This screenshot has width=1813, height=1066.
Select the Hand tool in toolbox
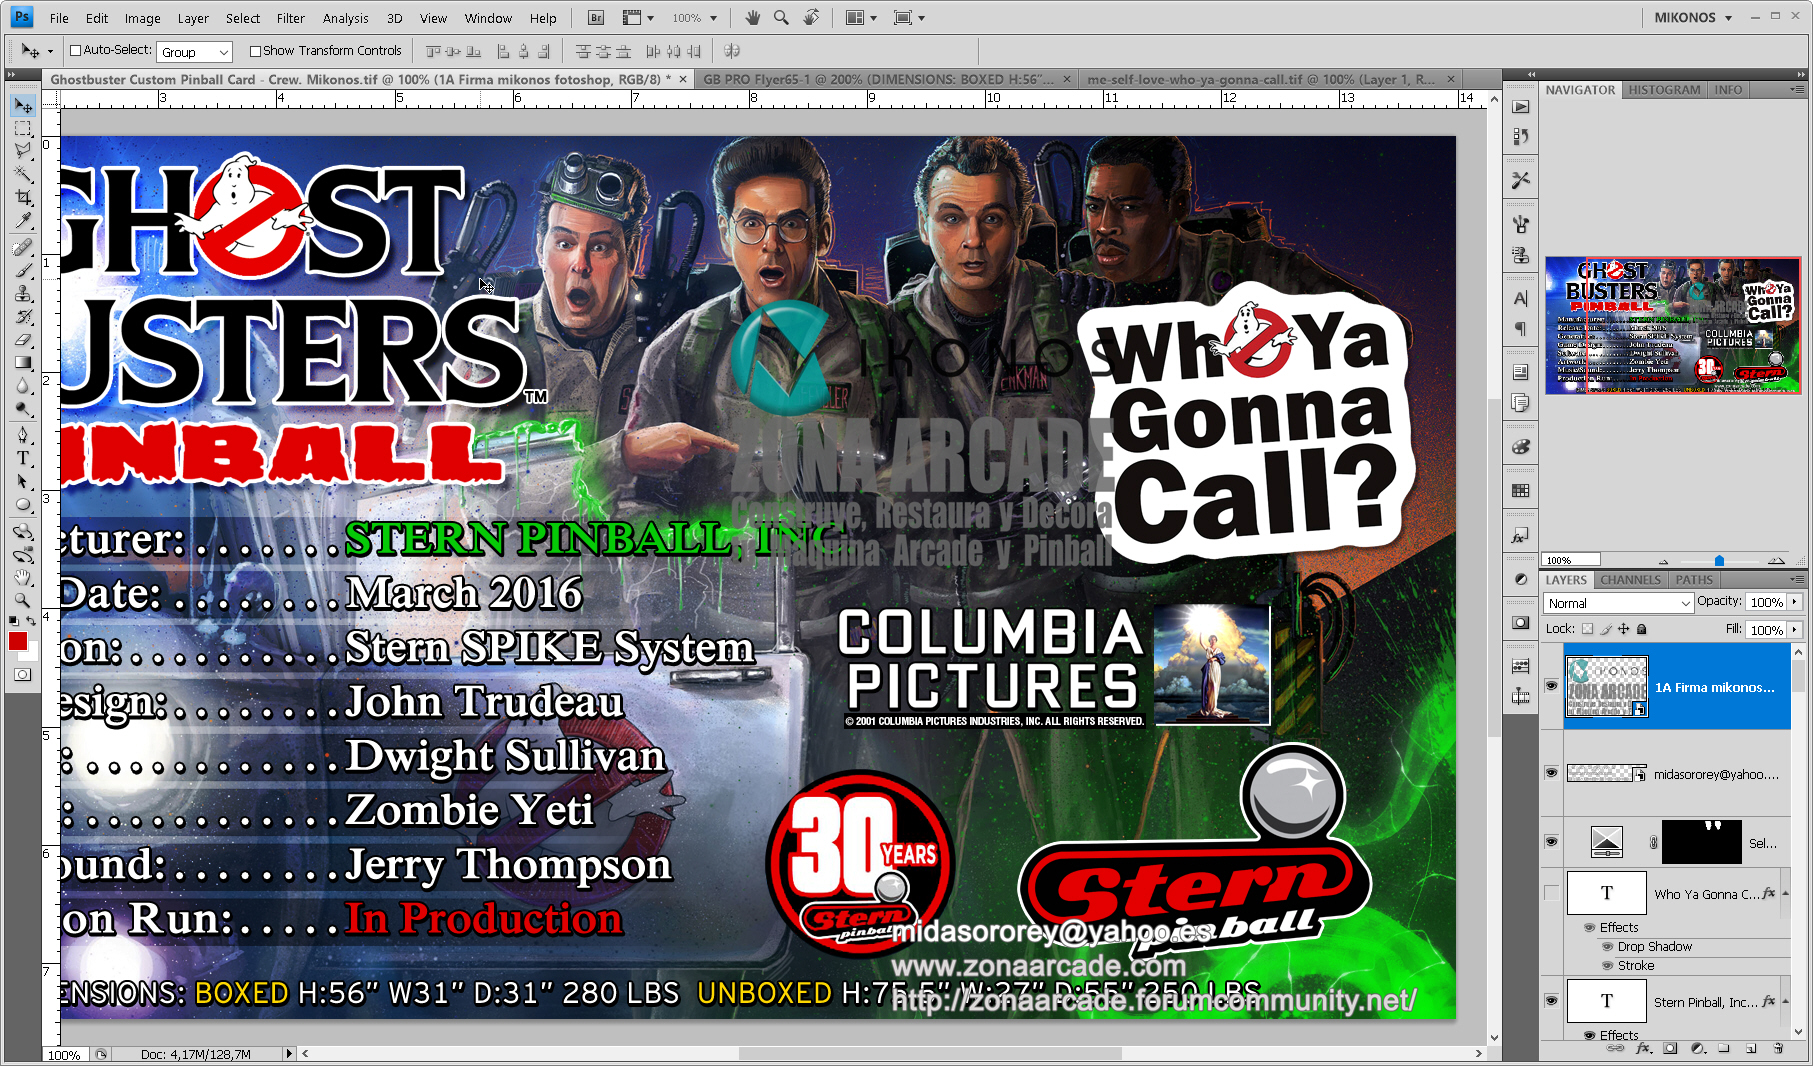23,577
